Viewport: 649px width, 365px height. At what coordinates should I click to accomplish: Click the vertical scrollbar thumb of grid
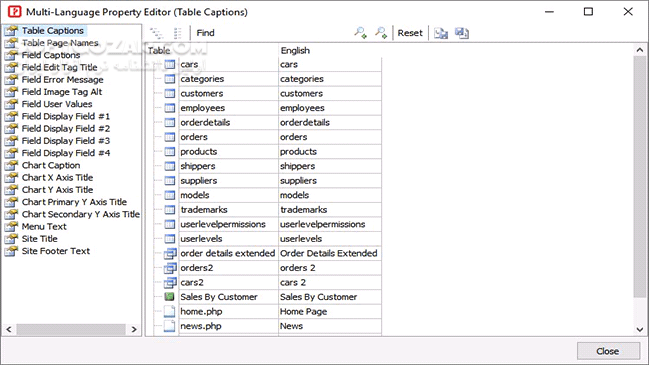640,177
